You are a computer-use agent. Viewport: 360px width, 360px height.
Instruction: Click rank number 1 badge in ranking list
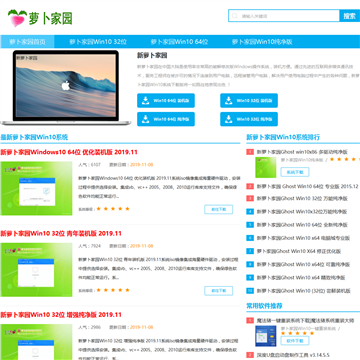tap(250, 152)
